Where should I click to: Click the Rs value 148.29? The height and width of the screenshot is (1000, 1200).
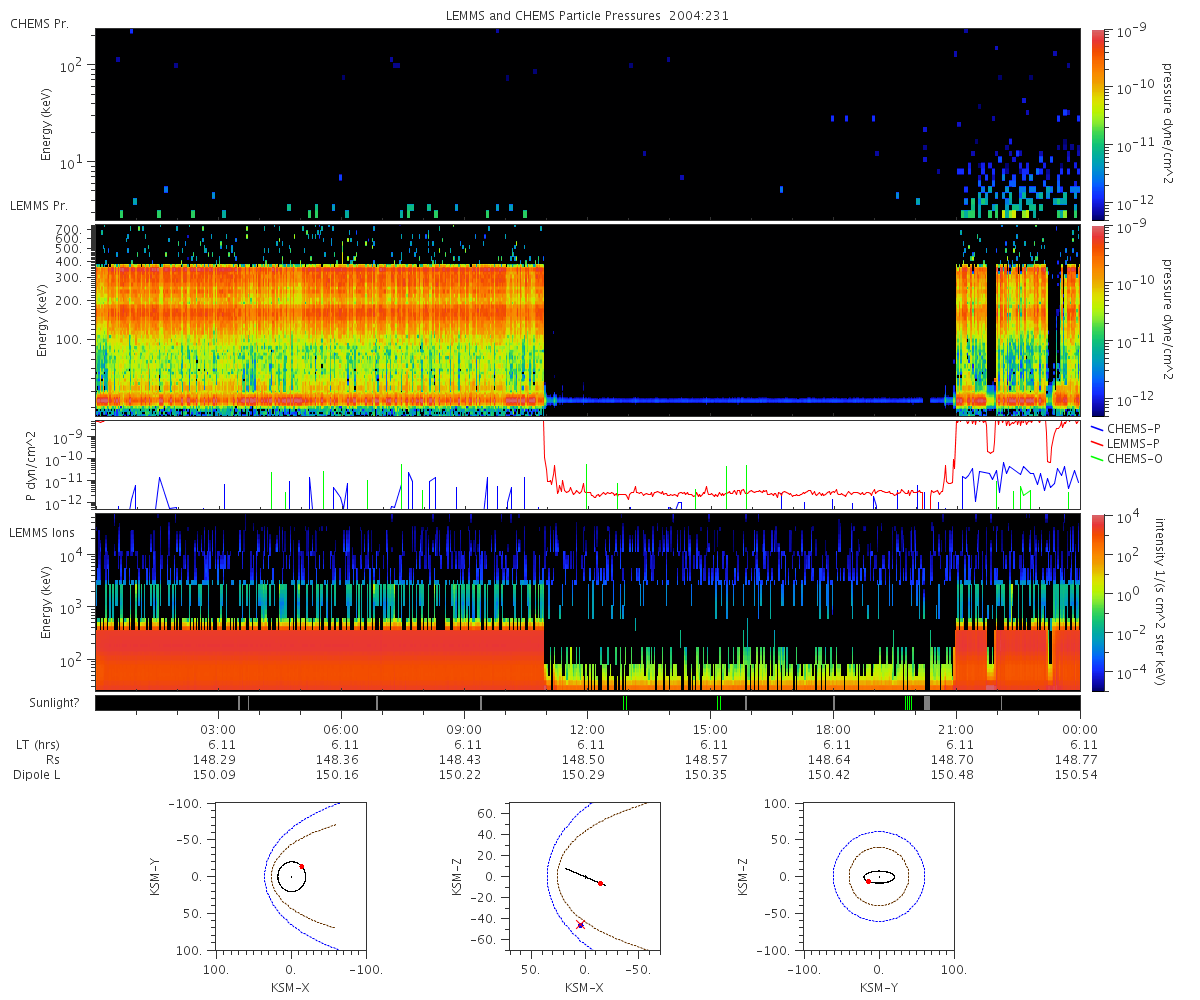click(213, 759)
